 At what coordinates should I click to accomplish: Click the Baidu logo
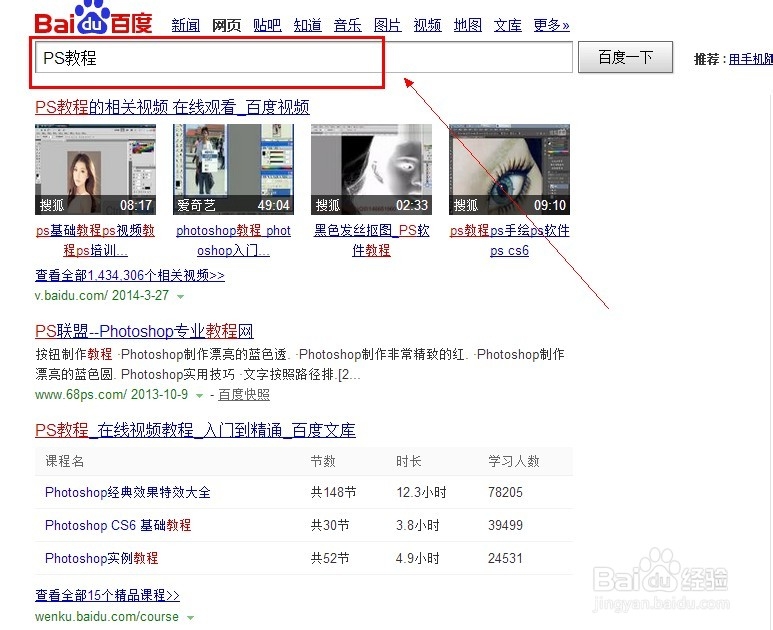(93, 18)
